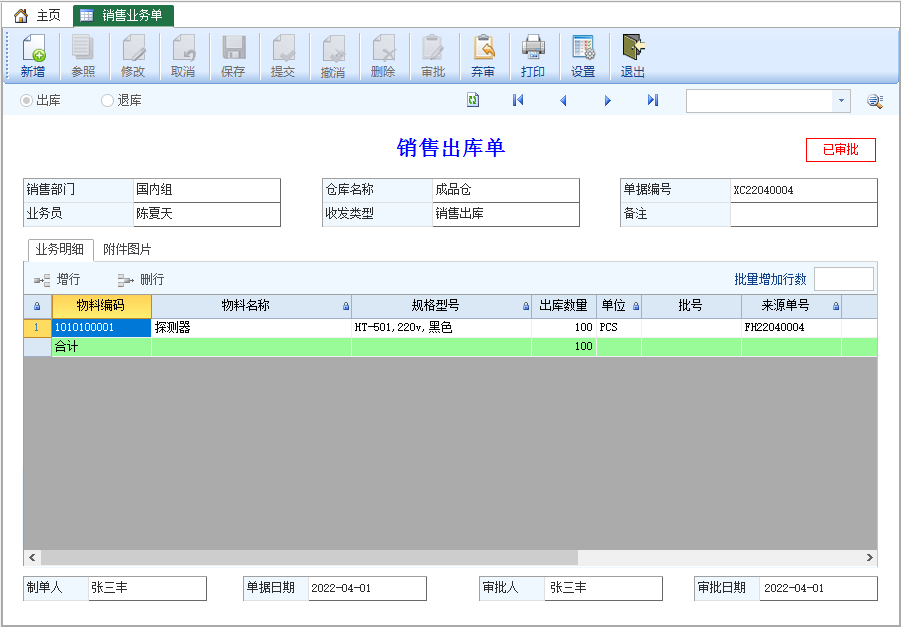Image resolution: width=901 pixels, height=627 pixels.
Task: Click the 单位 column header
Action: pyautogui.click(x=619, y=306)
